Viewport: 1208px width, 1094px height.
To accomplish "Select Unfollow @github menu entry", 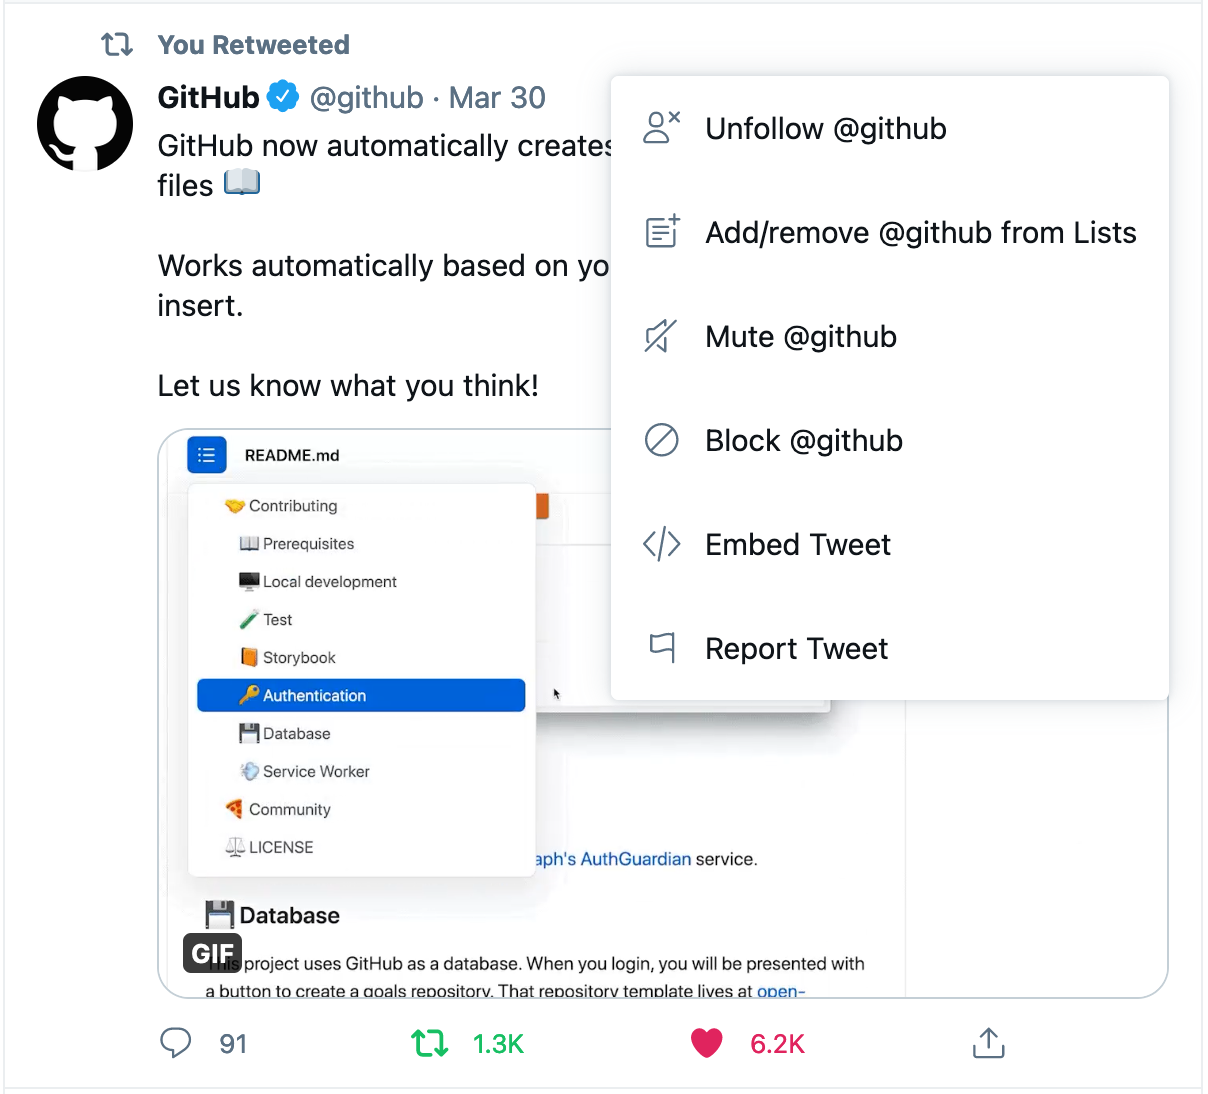I will (x=890, y=129).
